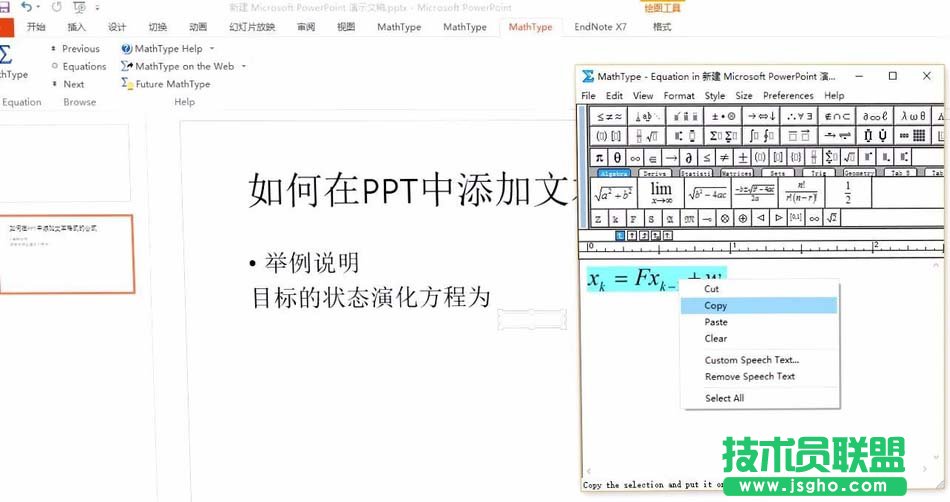
Task: Open the matrix templates palette
Action: [x=913, y=136]
